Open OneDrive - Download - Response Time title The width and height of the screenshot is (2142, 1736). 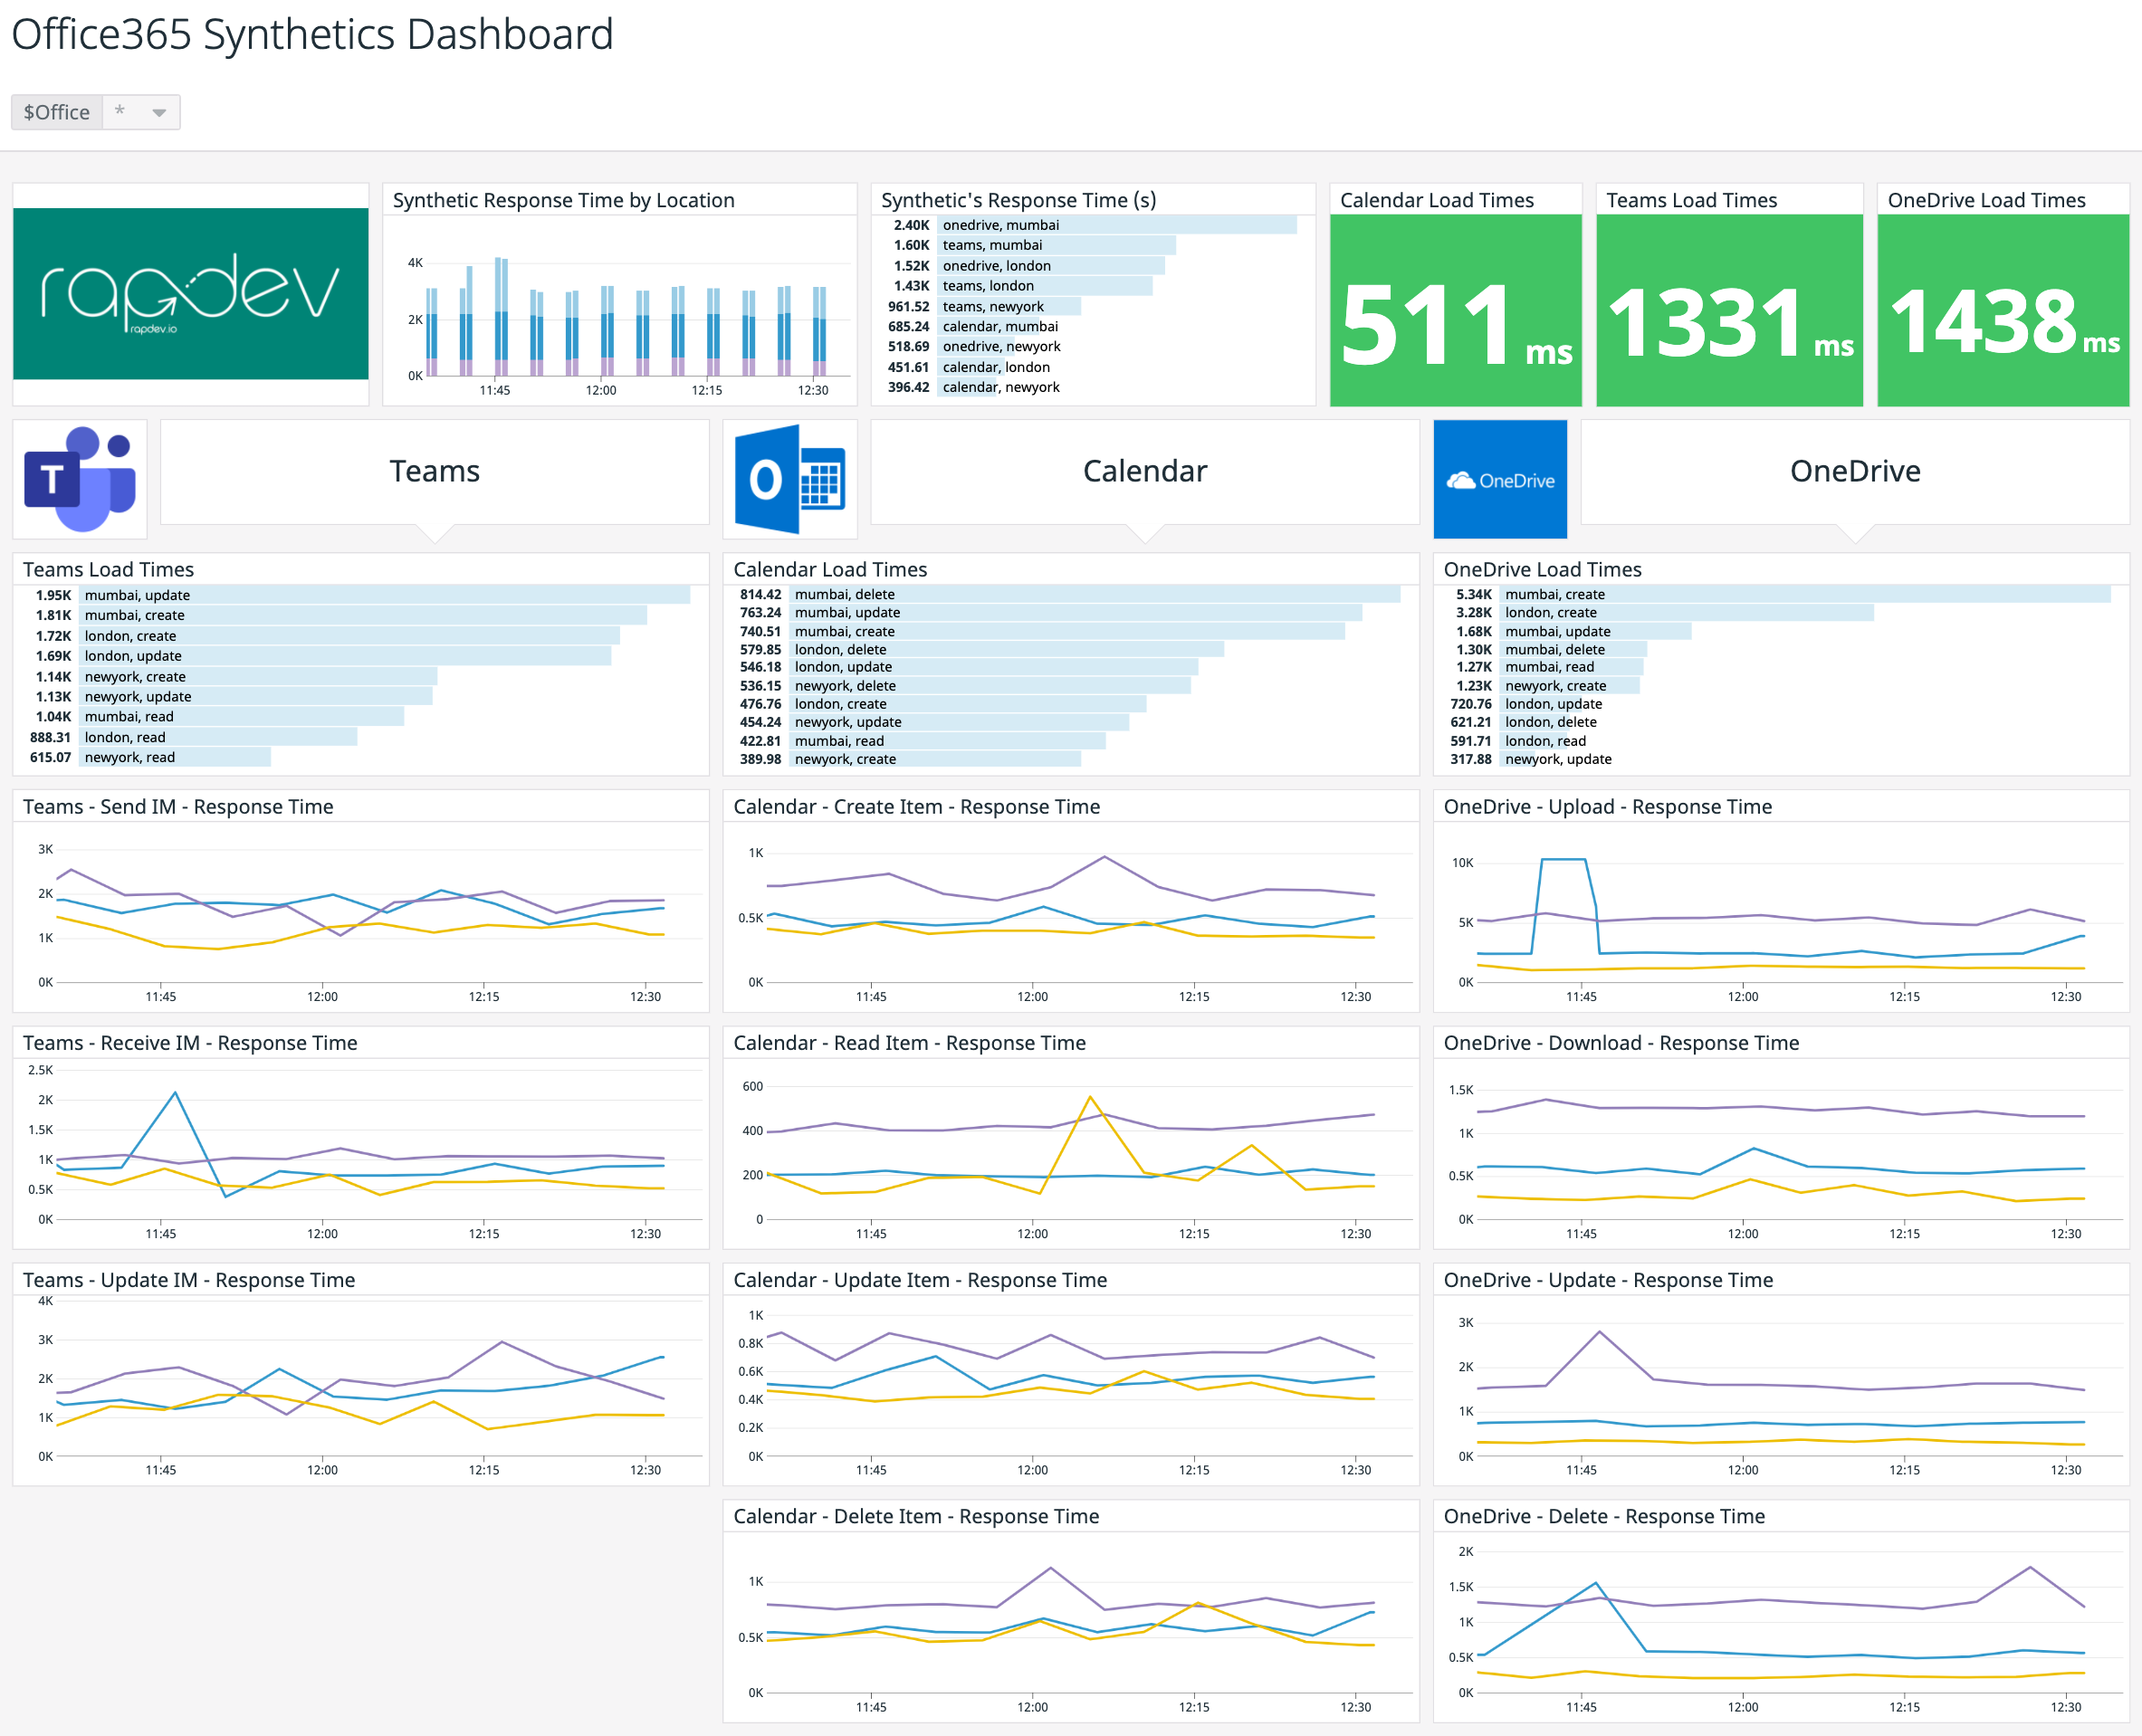pyautogui.click(x=1621, y=1043)
